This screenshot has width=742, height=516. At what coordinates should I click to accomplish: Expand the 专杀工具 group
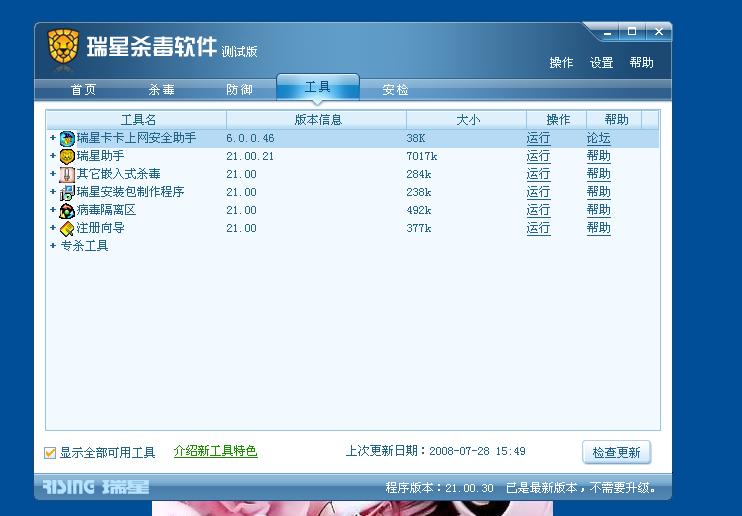(x=53, y=246)
